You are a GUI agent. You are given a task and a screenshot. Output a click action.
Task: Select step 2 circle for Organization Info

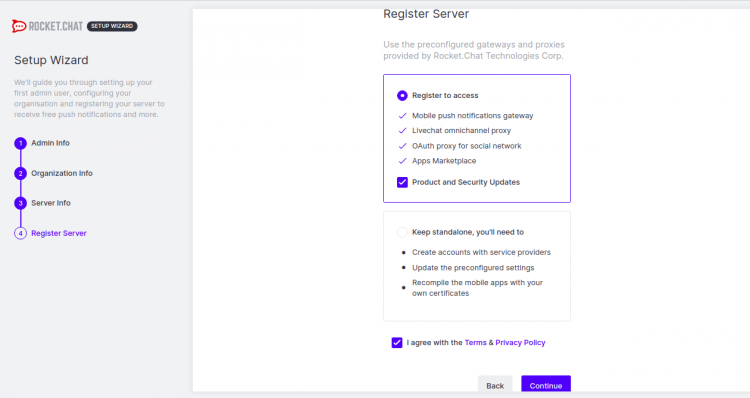(x=21, y=173)
